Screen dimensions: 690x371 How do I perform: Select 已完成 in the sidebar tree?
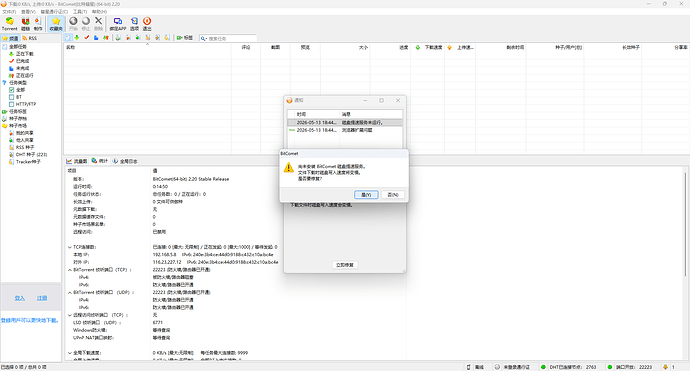22,61
